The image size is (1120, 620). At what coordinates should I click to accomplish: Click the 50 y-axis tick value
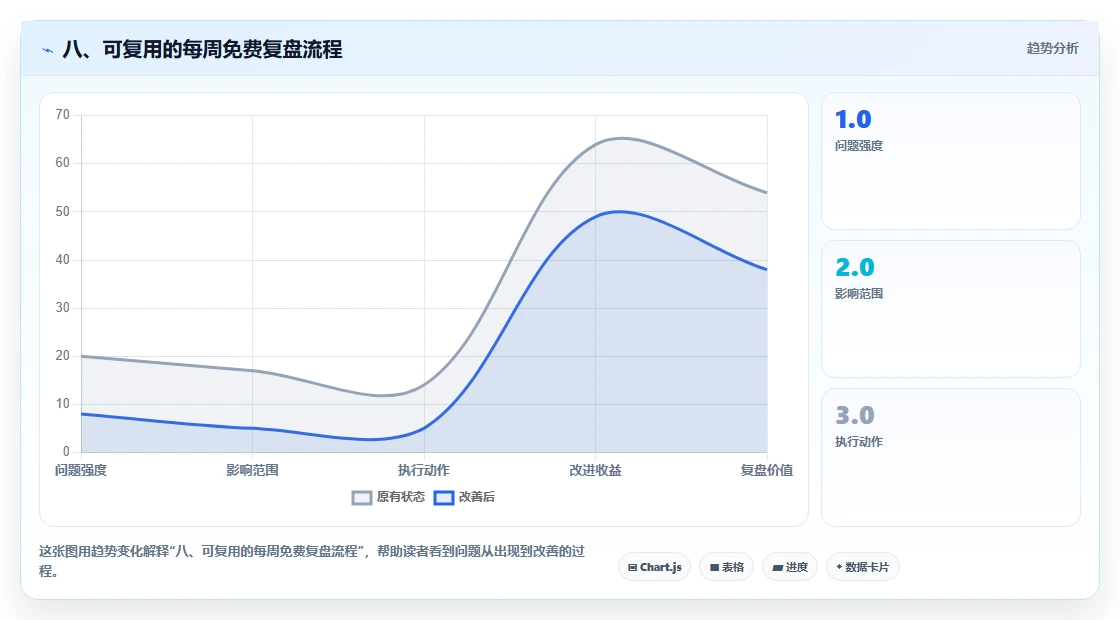63,211
